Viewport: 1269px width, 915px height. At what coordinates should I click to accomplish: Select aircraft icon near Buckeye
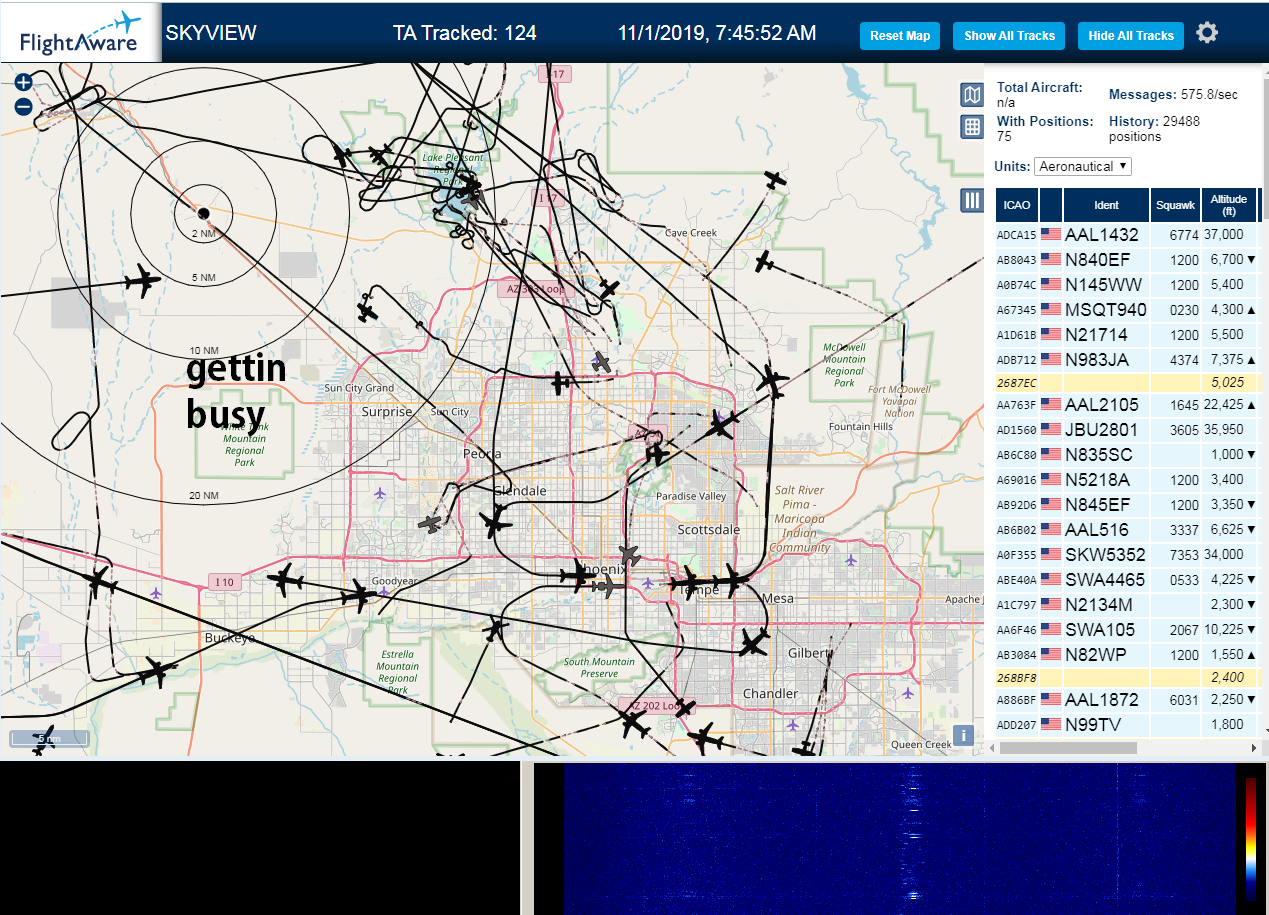coord(155,671)
